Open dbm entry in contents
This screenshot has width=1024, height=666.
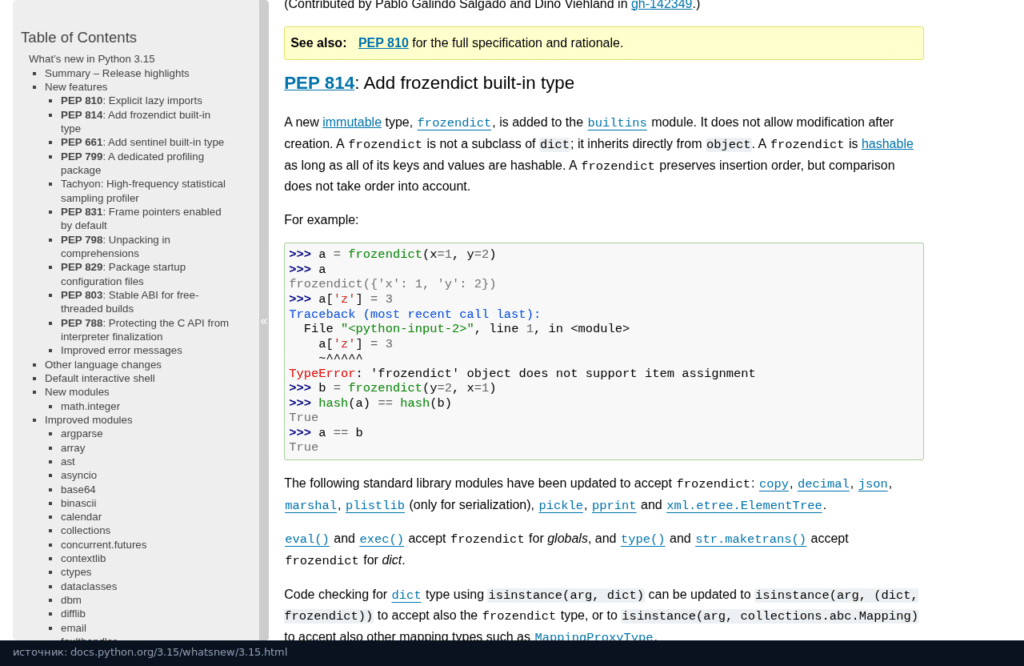[71, 601]
